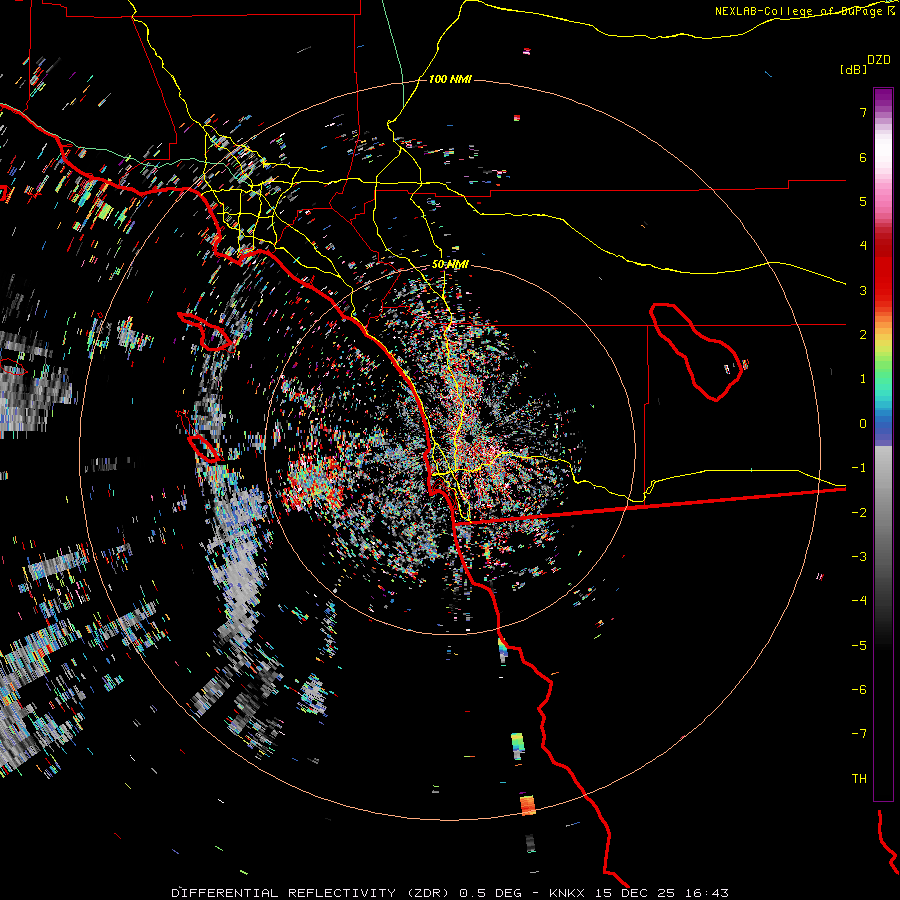The height and width of the screenshot is (900, 900).
Task: Click the 7 value on the color scale
Action: point(863,112)
